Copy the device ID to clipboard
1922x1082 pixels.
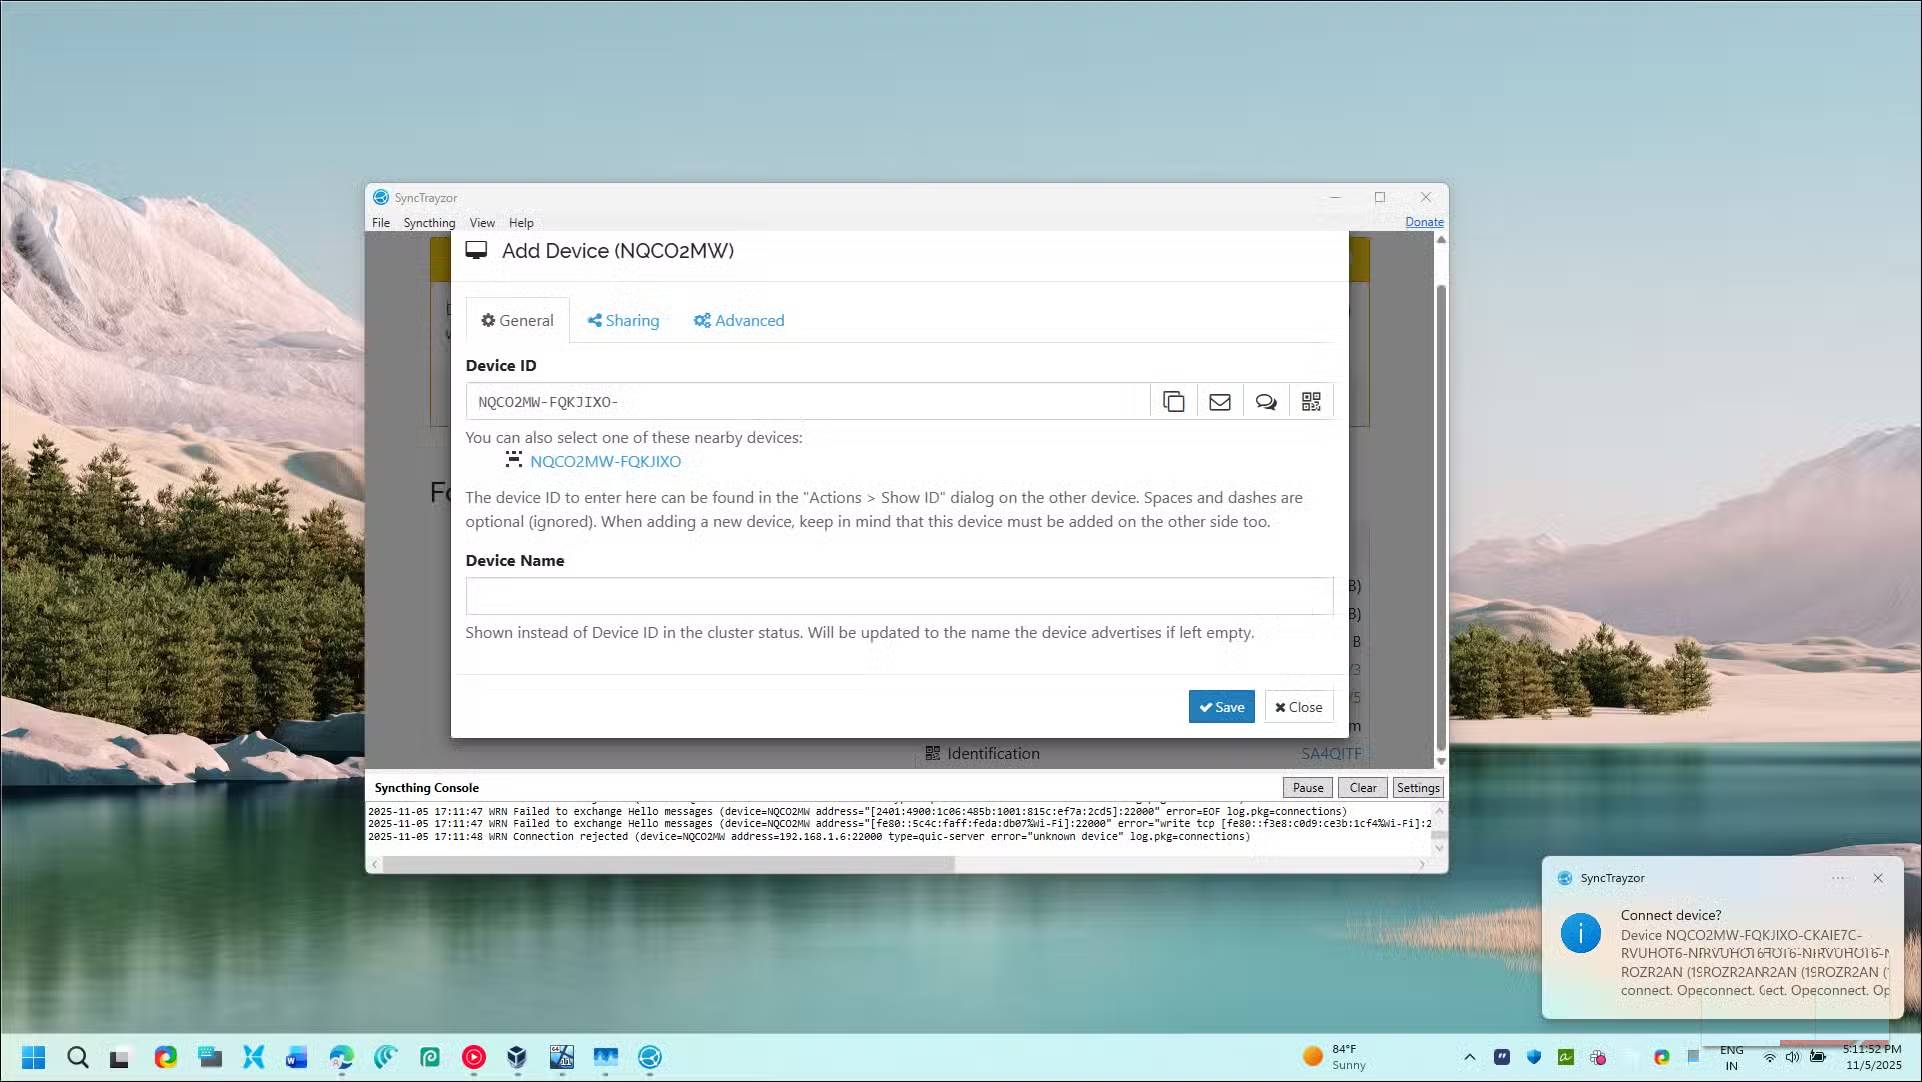pos(1173,401)
